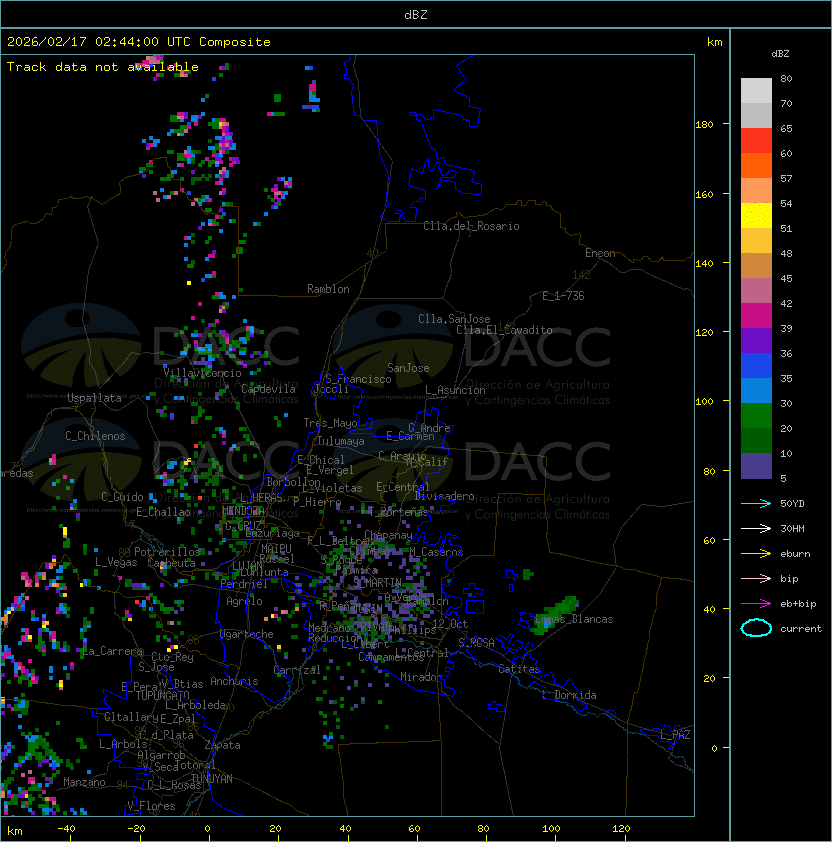Click the '50YD' legend label

(x=792, y=504)
